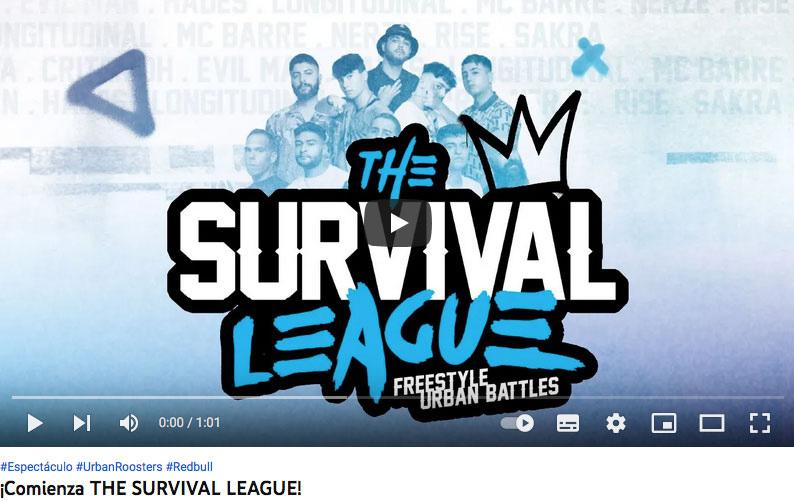Viewport: 794px width, 501px height.
Task: Open the settings gear menu
Action: coord(615,423)
